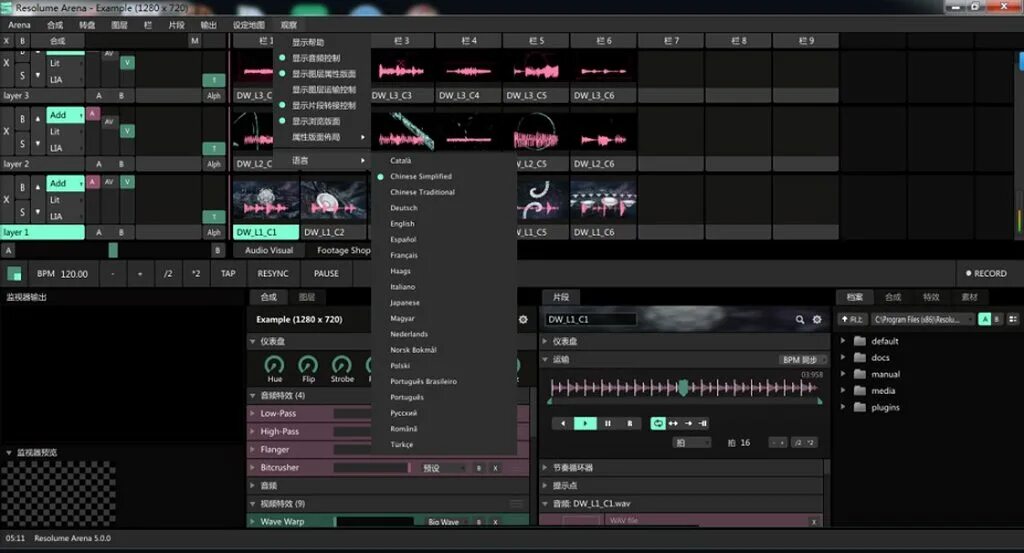Switch to the Audio Visual deck tab
The height and width of the screenshot is (553, 1024).
[x=268, y=250]
